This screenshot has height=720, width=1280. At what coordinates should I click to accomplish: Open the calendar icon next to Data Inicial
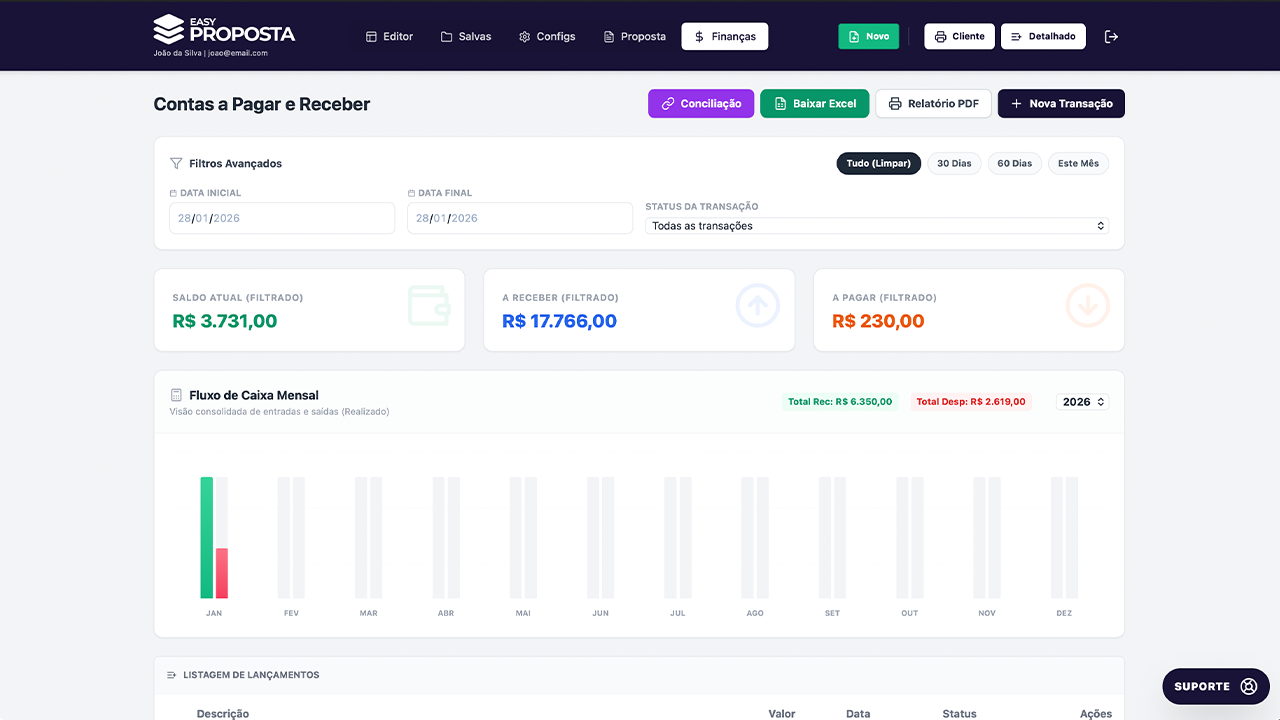pyautogui.click(x=174, y=192)
